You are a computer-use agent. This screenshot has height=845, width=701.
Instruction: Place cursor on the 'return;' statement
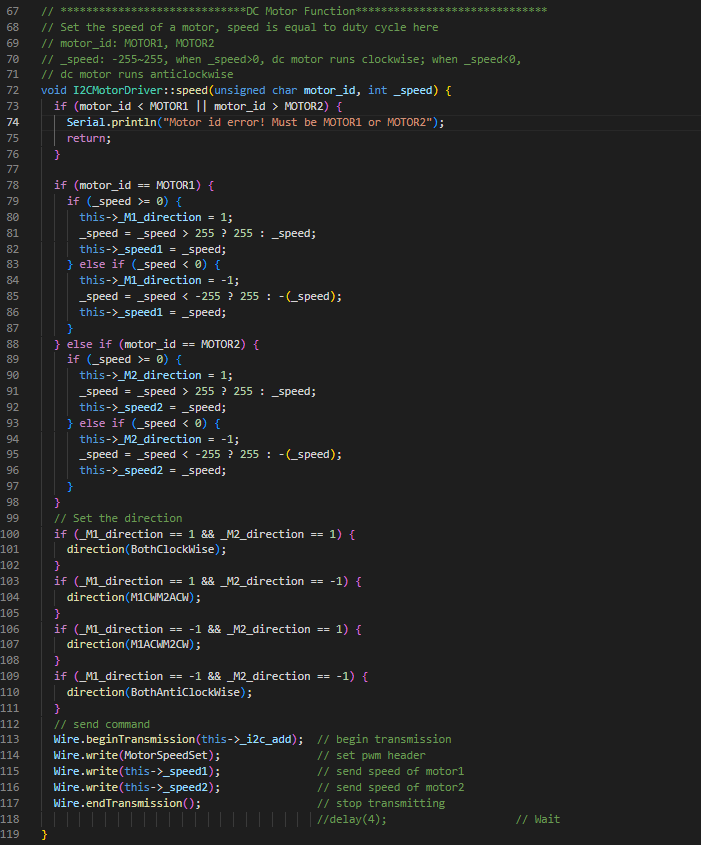click(x=89, y=138)
